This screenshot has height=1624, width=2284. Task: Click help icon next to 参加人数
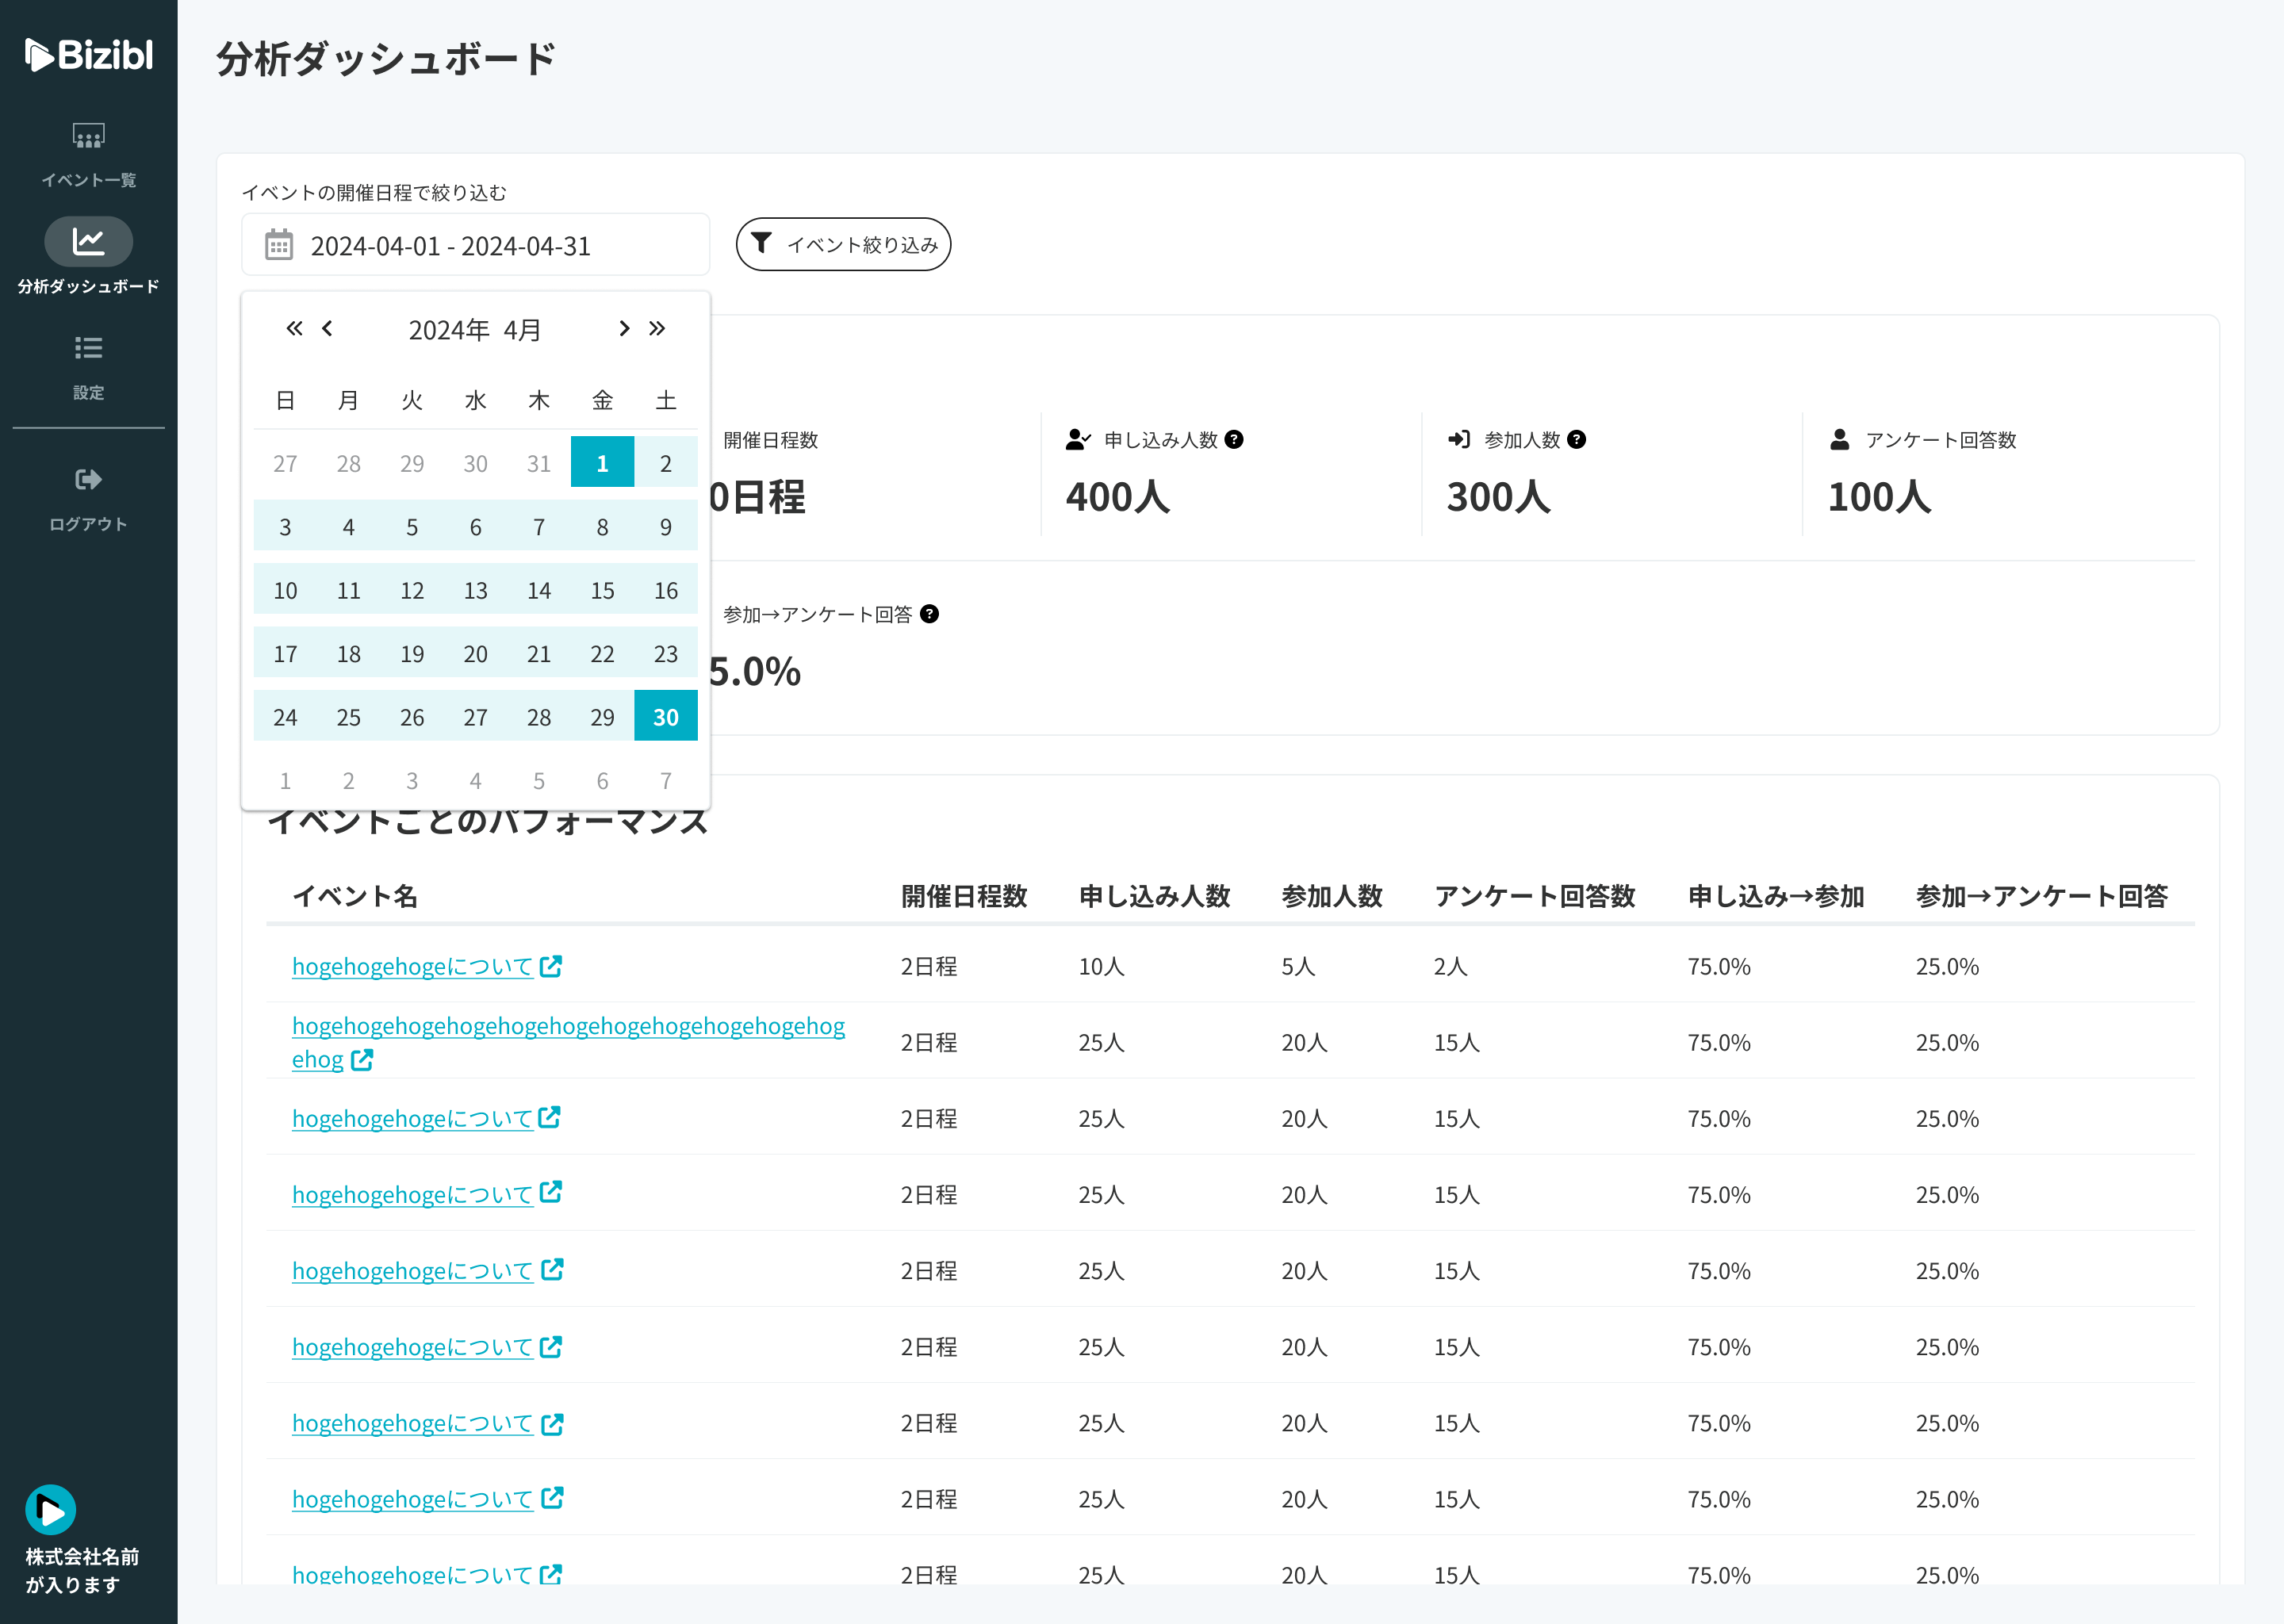point(1576,440)
